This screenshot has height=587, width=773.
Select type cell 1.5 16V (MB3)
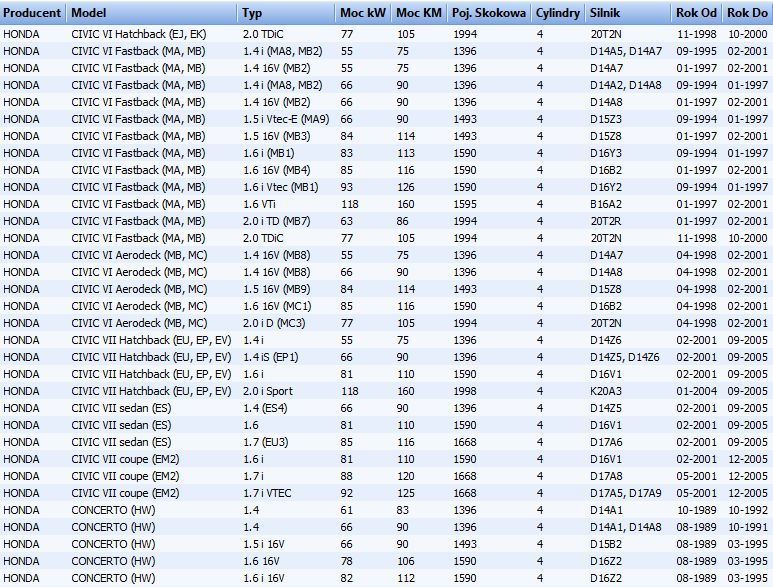277,136
